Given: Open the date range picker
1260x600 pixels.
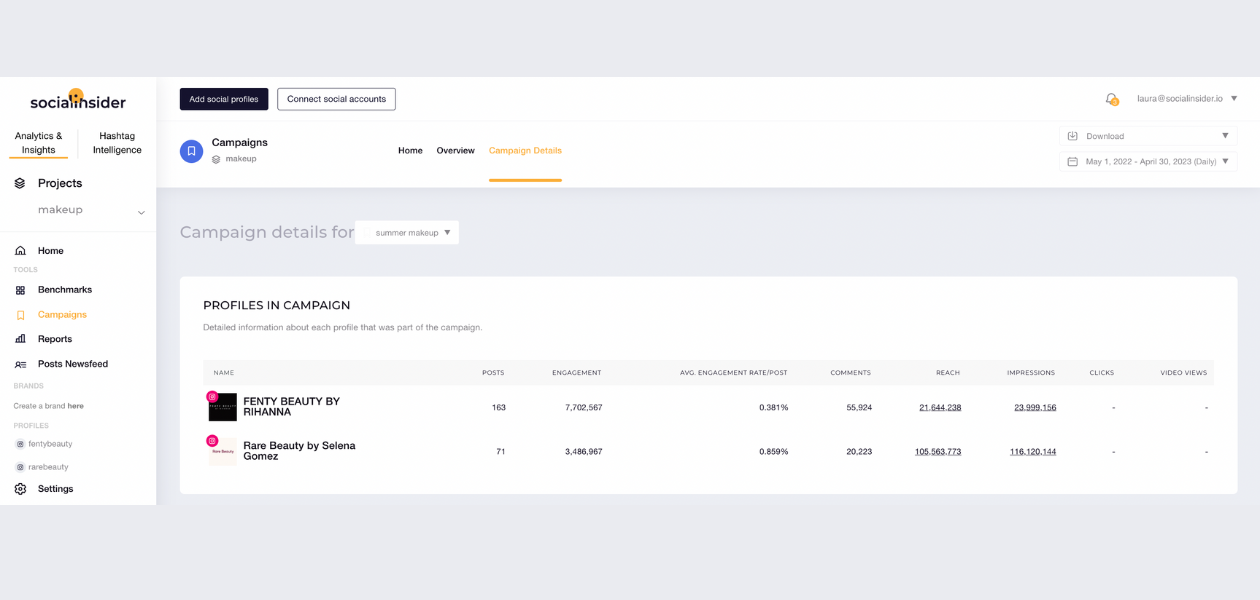Looking at the screenshot, I should (x=1148, y=161).
